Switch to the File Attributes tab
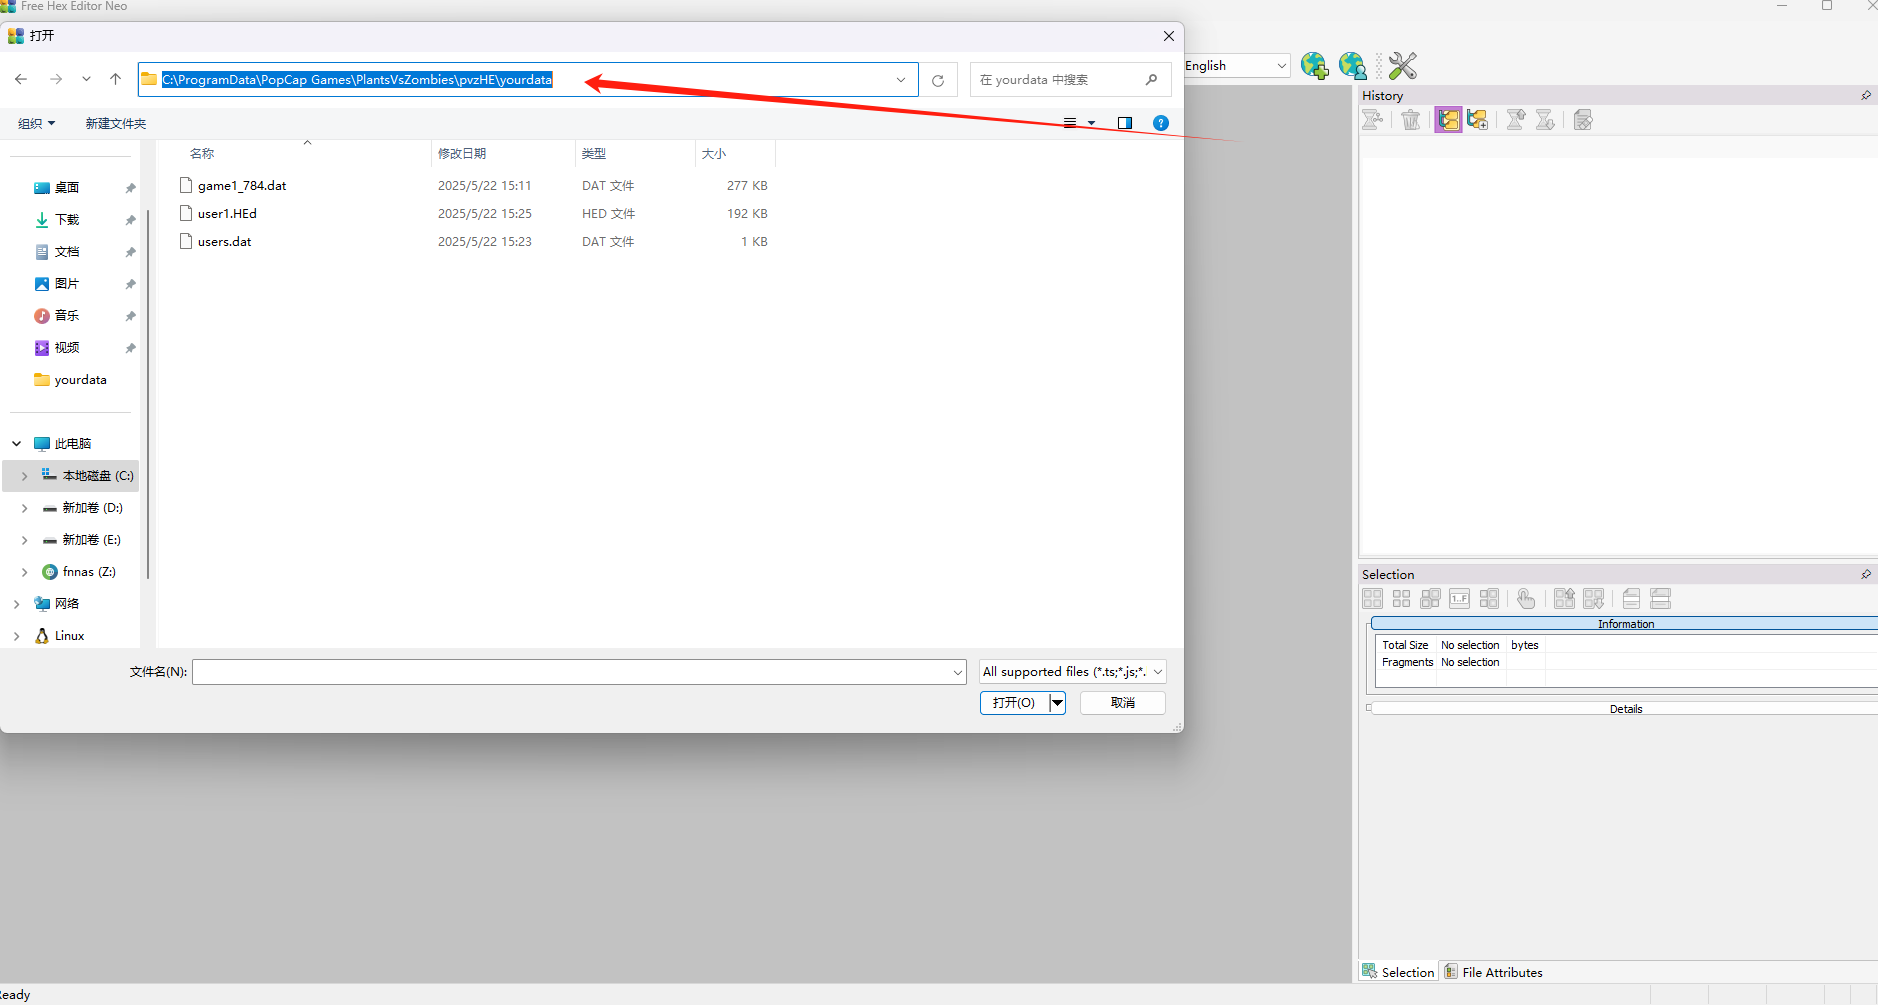 (1493, 972)
